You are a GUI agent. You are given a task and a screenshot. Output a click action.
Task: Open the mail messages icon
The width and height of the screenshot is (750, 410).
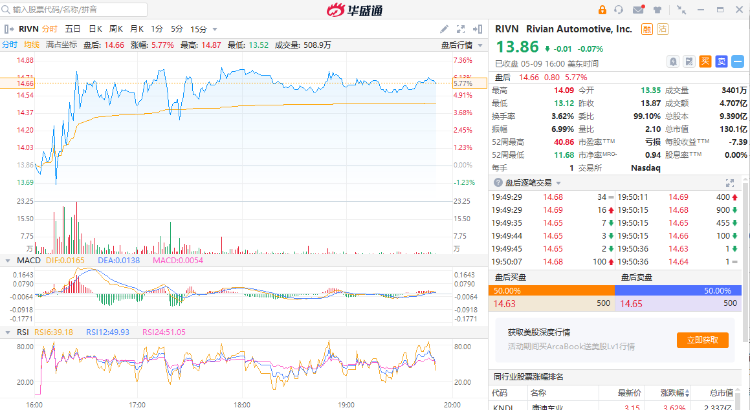639,10
